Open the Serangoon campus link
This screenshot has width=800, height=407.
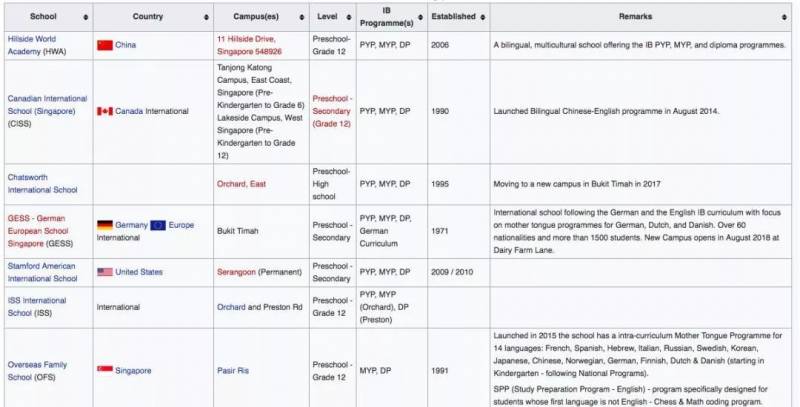pyautogui.click(x=238, y=272)
